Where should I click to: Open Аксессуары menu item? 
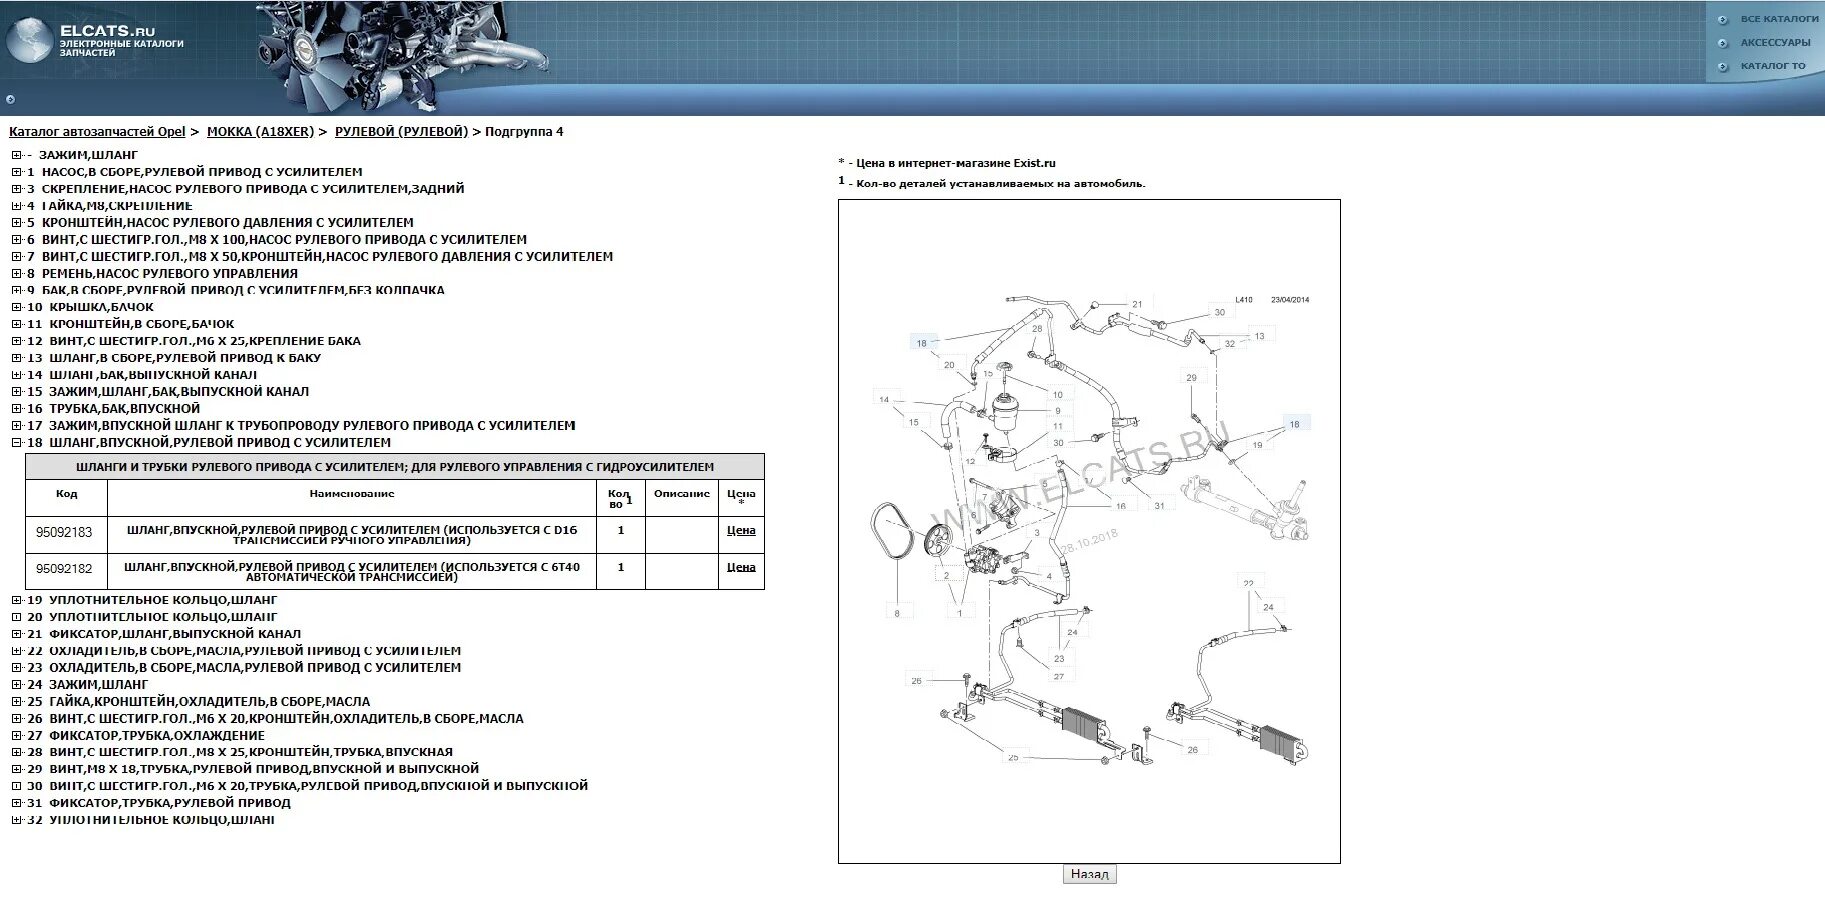1775,43
